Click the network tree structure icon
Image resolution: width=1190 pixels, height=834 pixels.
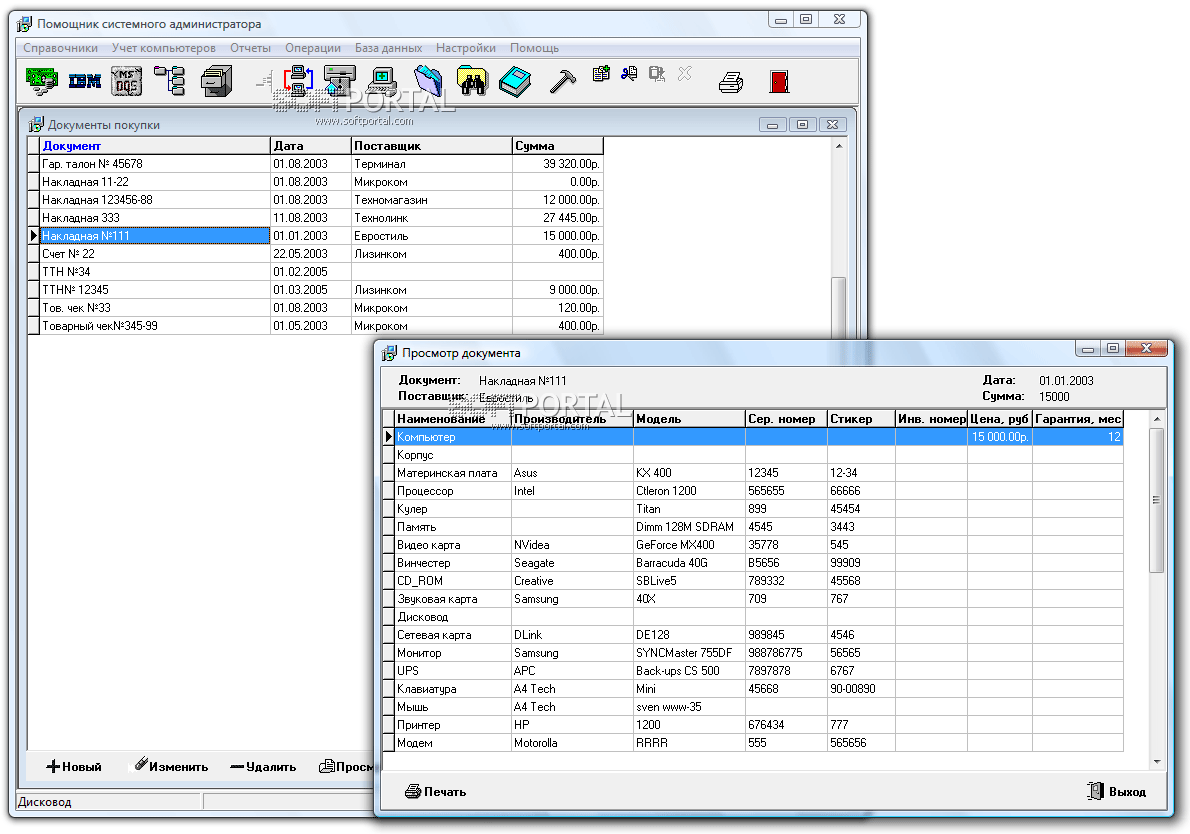tap(169, 81)
